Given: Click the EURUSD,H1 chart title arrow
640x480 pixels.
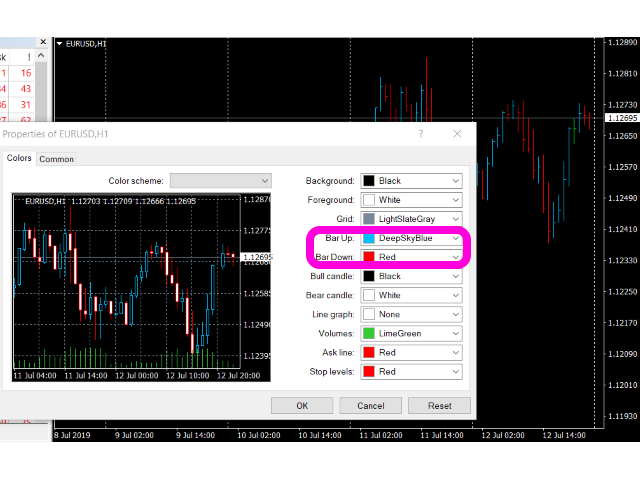Looking at the screenshot, I should [60, 43].
